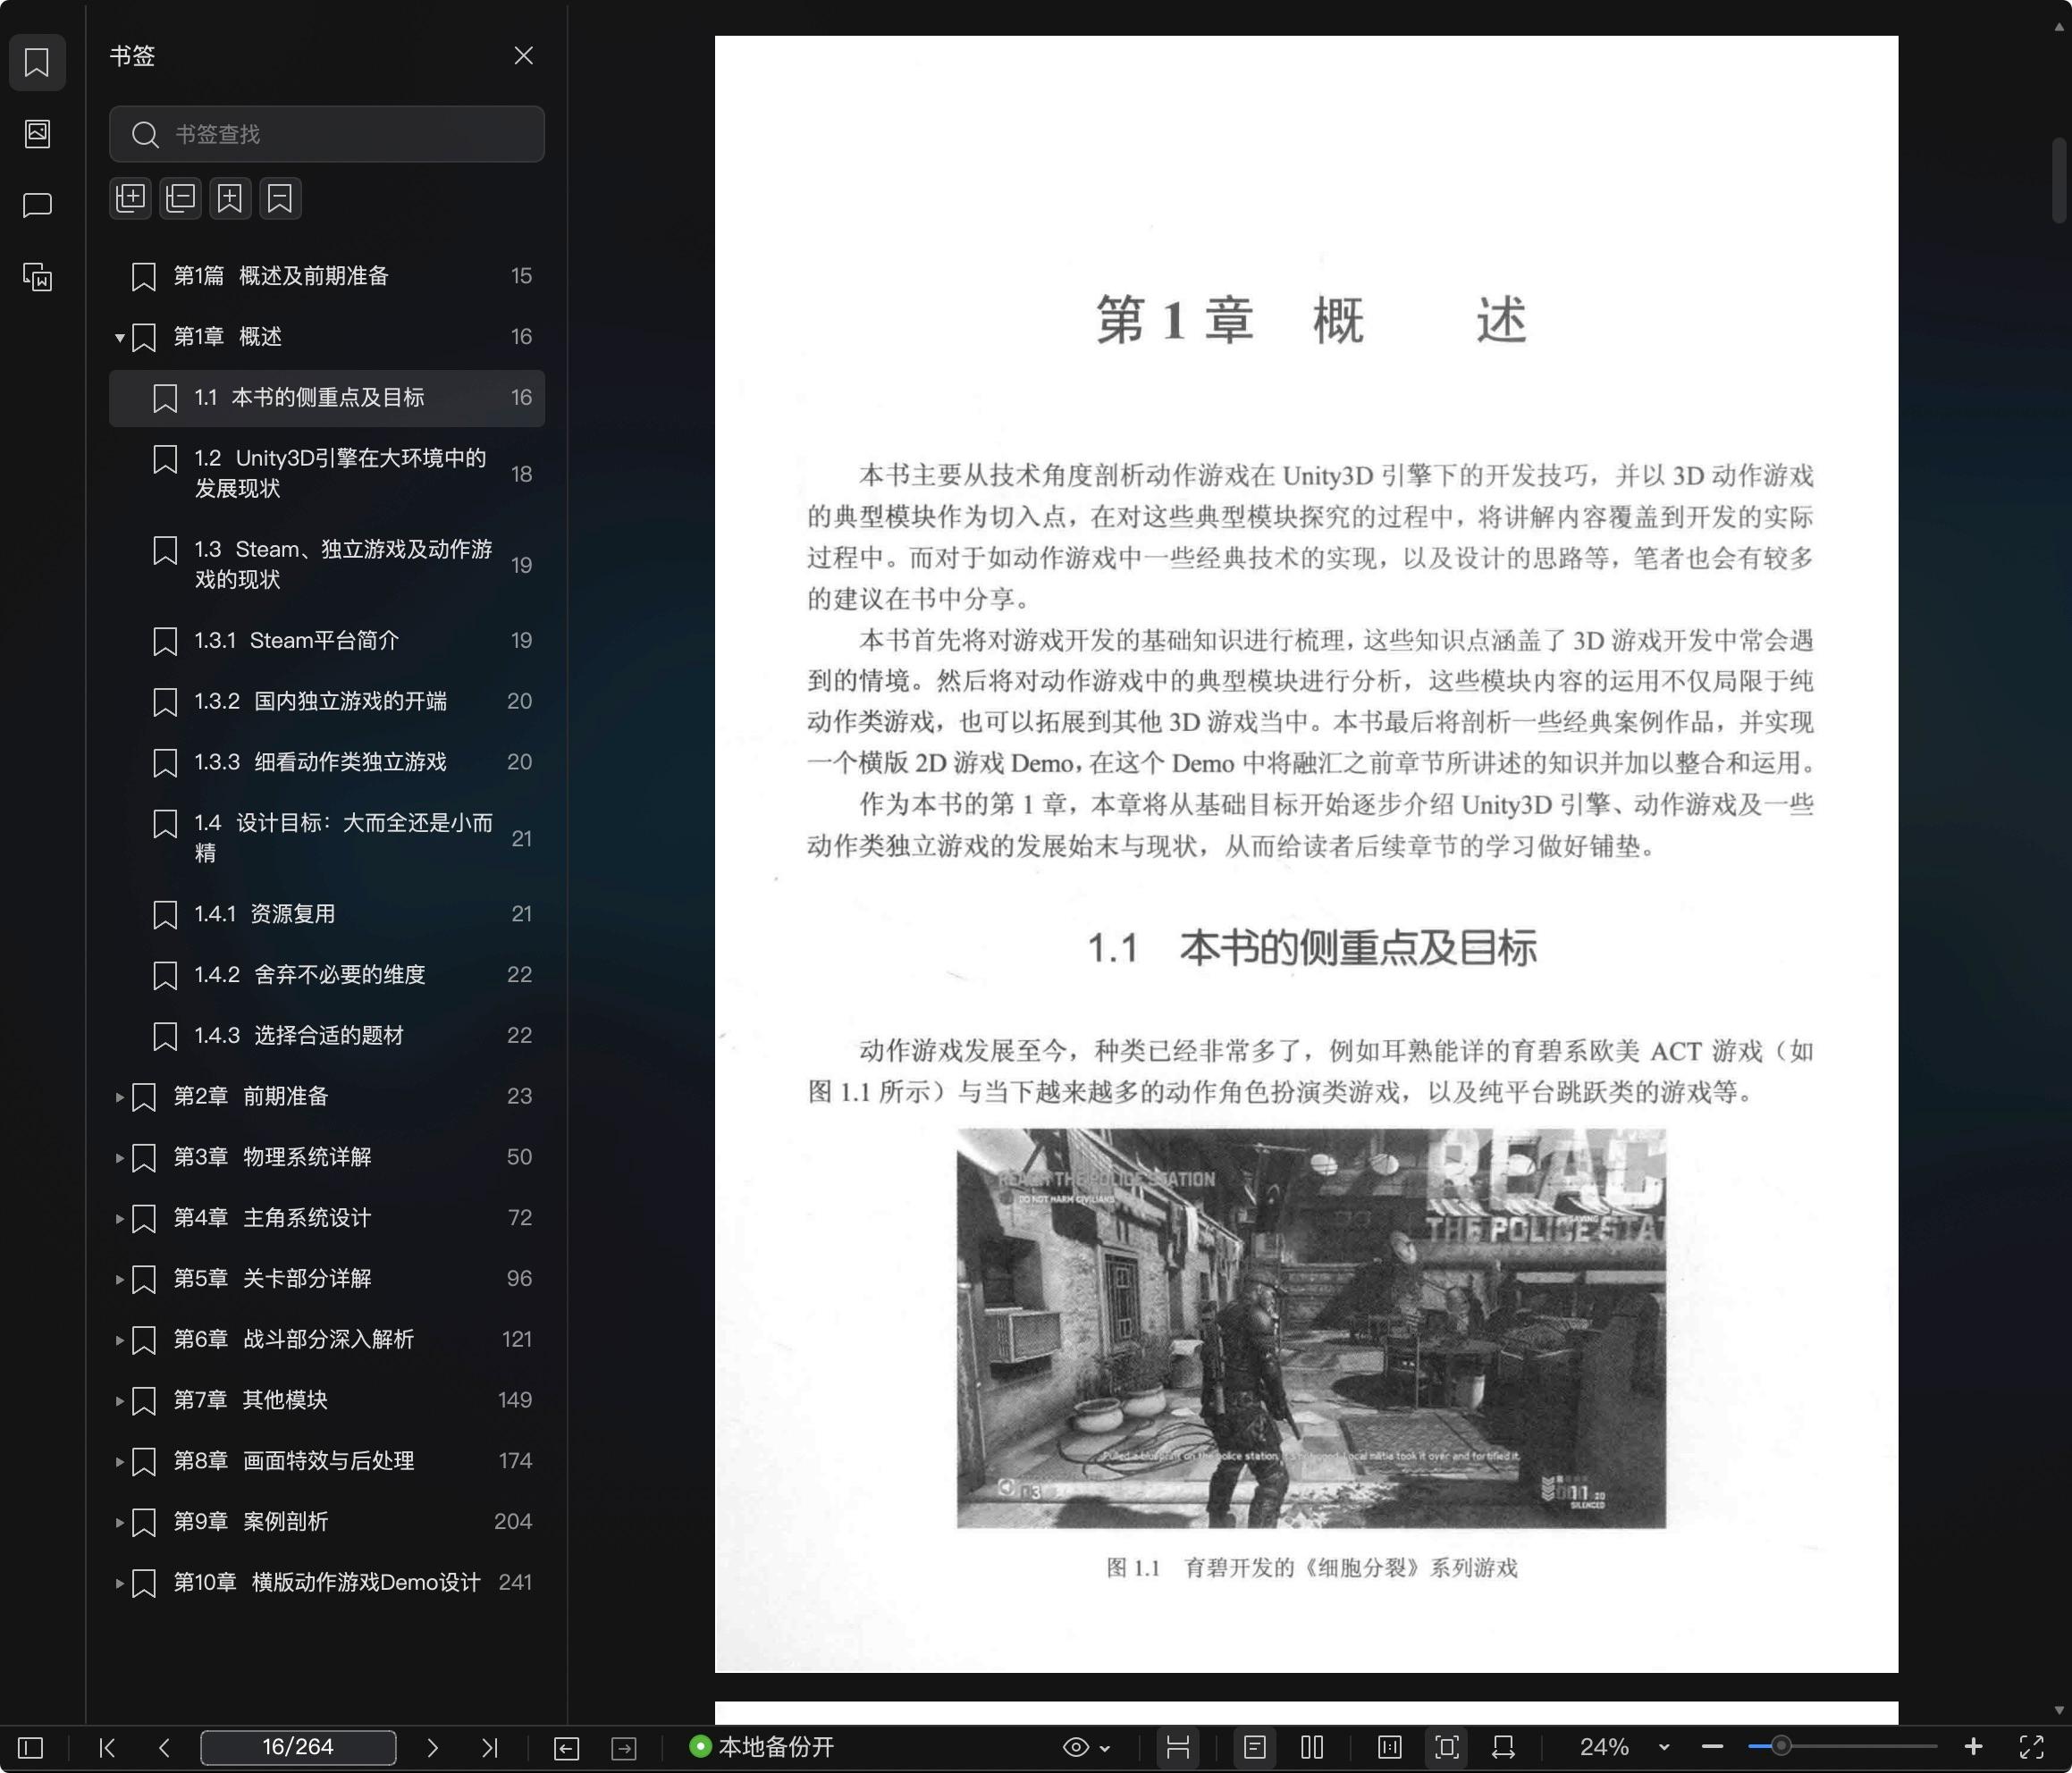
Task: Expand the 第2章 前期准备 bookmark
Action: point(119,1097)
